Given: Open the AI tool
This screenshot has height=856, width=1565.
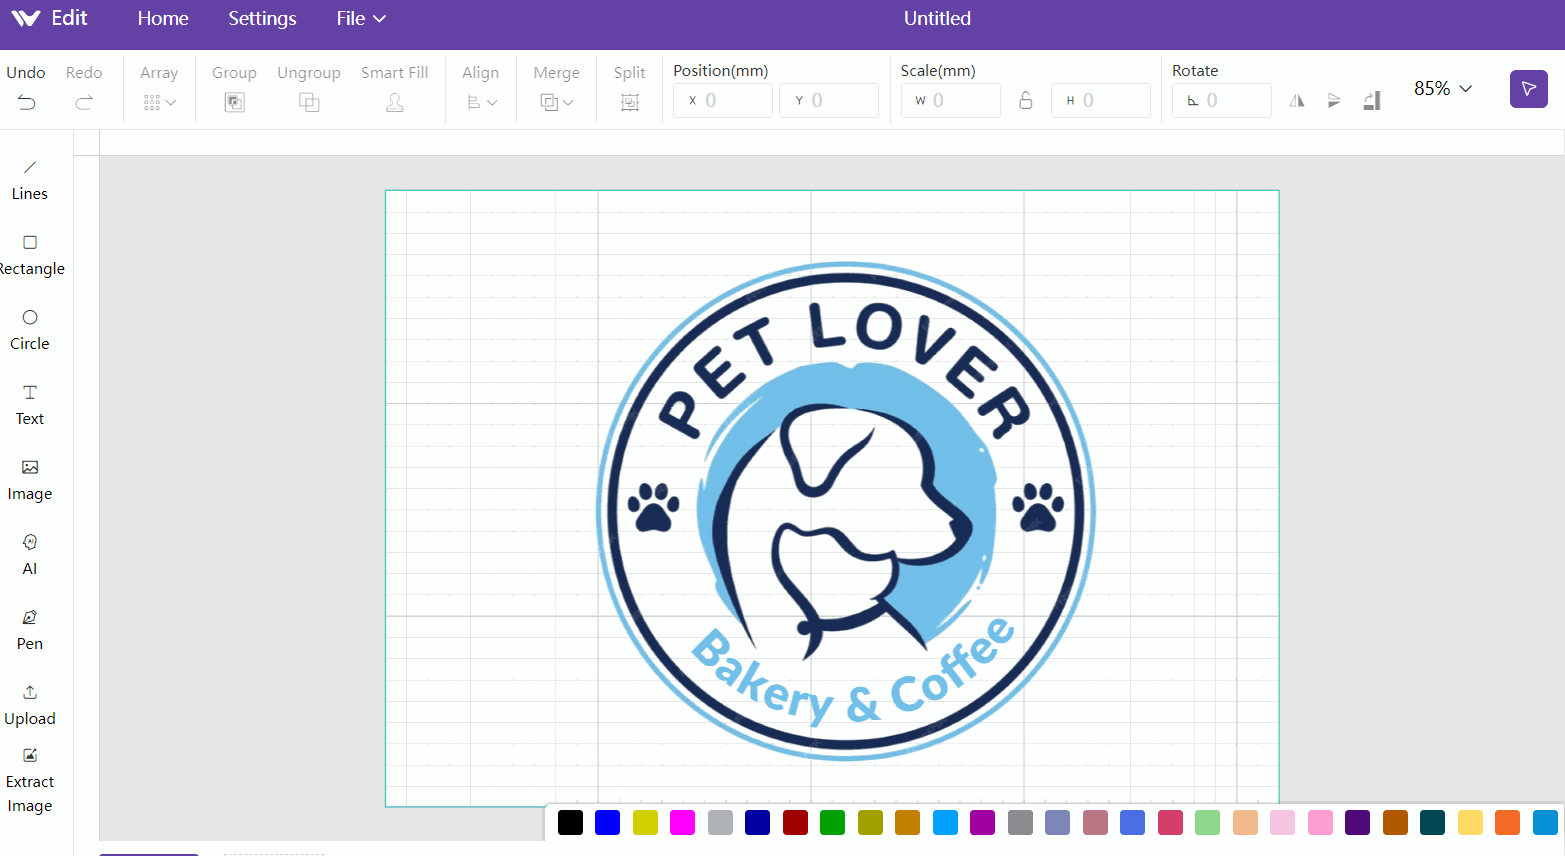Looking at the screenshot, I should pos(30,555).
